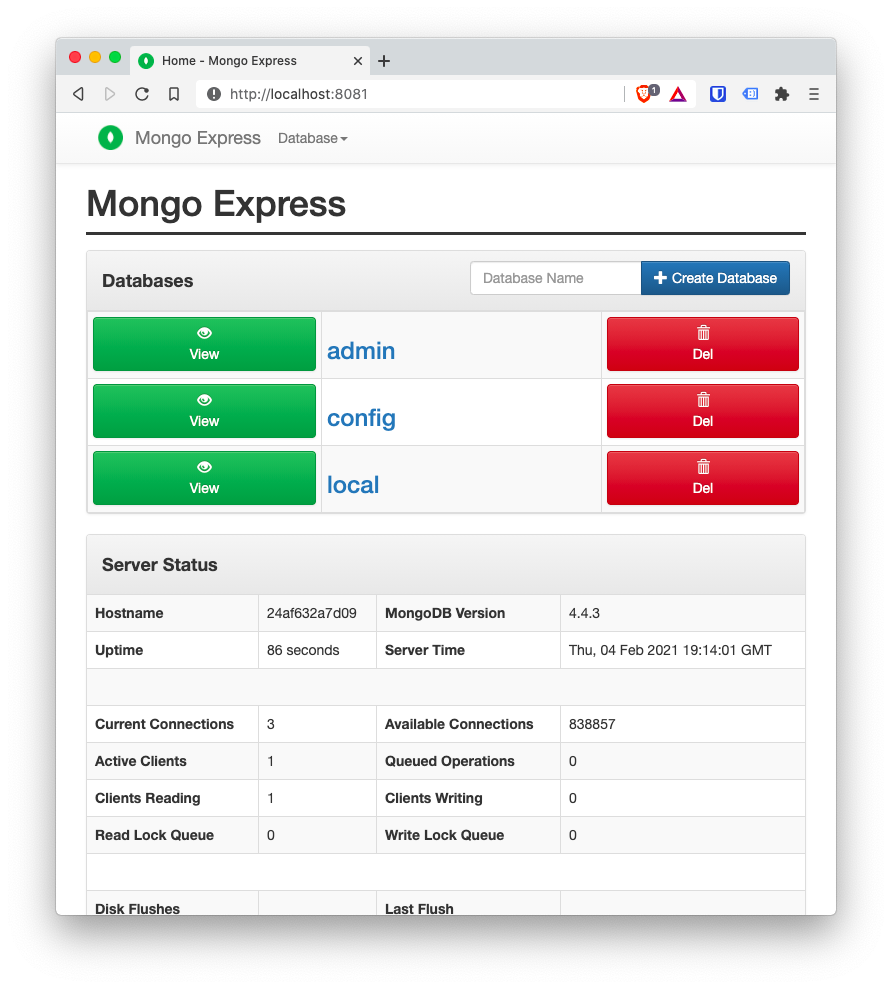Click the Clients Writing label

click(x=434, y=798)
